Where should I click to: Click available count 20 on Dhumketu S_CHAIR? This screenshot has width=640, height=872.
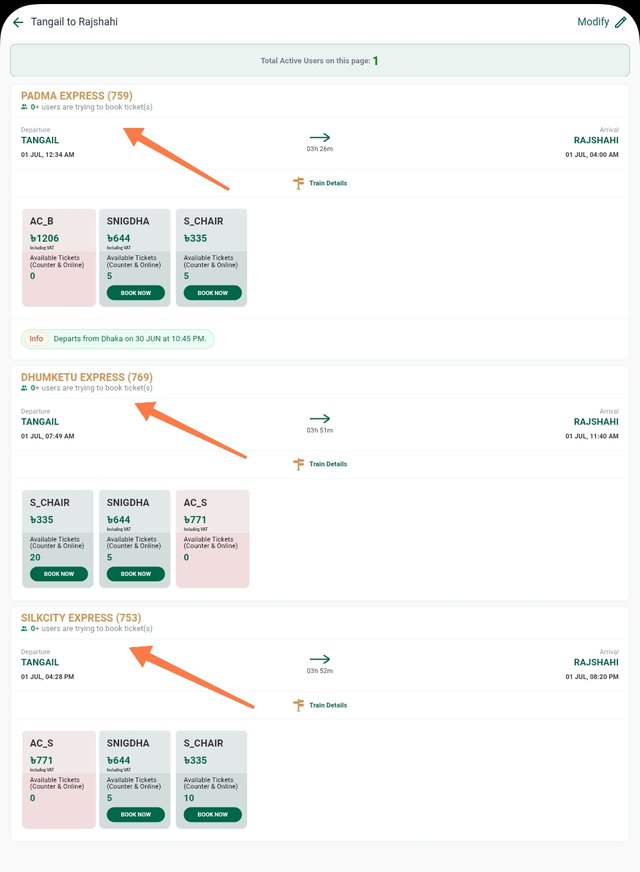(35, 557)
